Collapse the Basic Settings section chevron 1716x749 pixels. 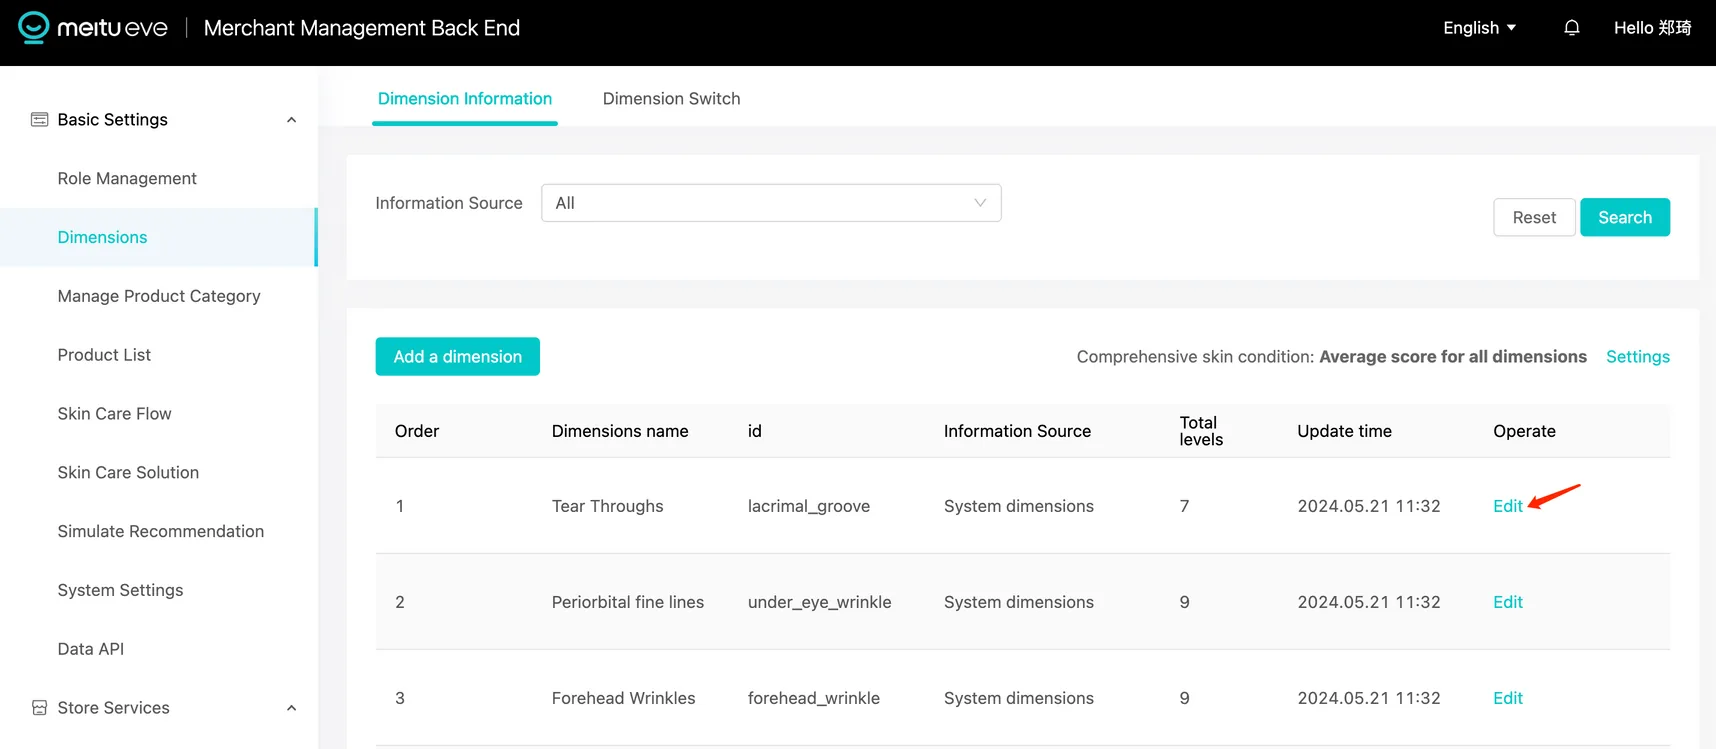click(291, 120)
